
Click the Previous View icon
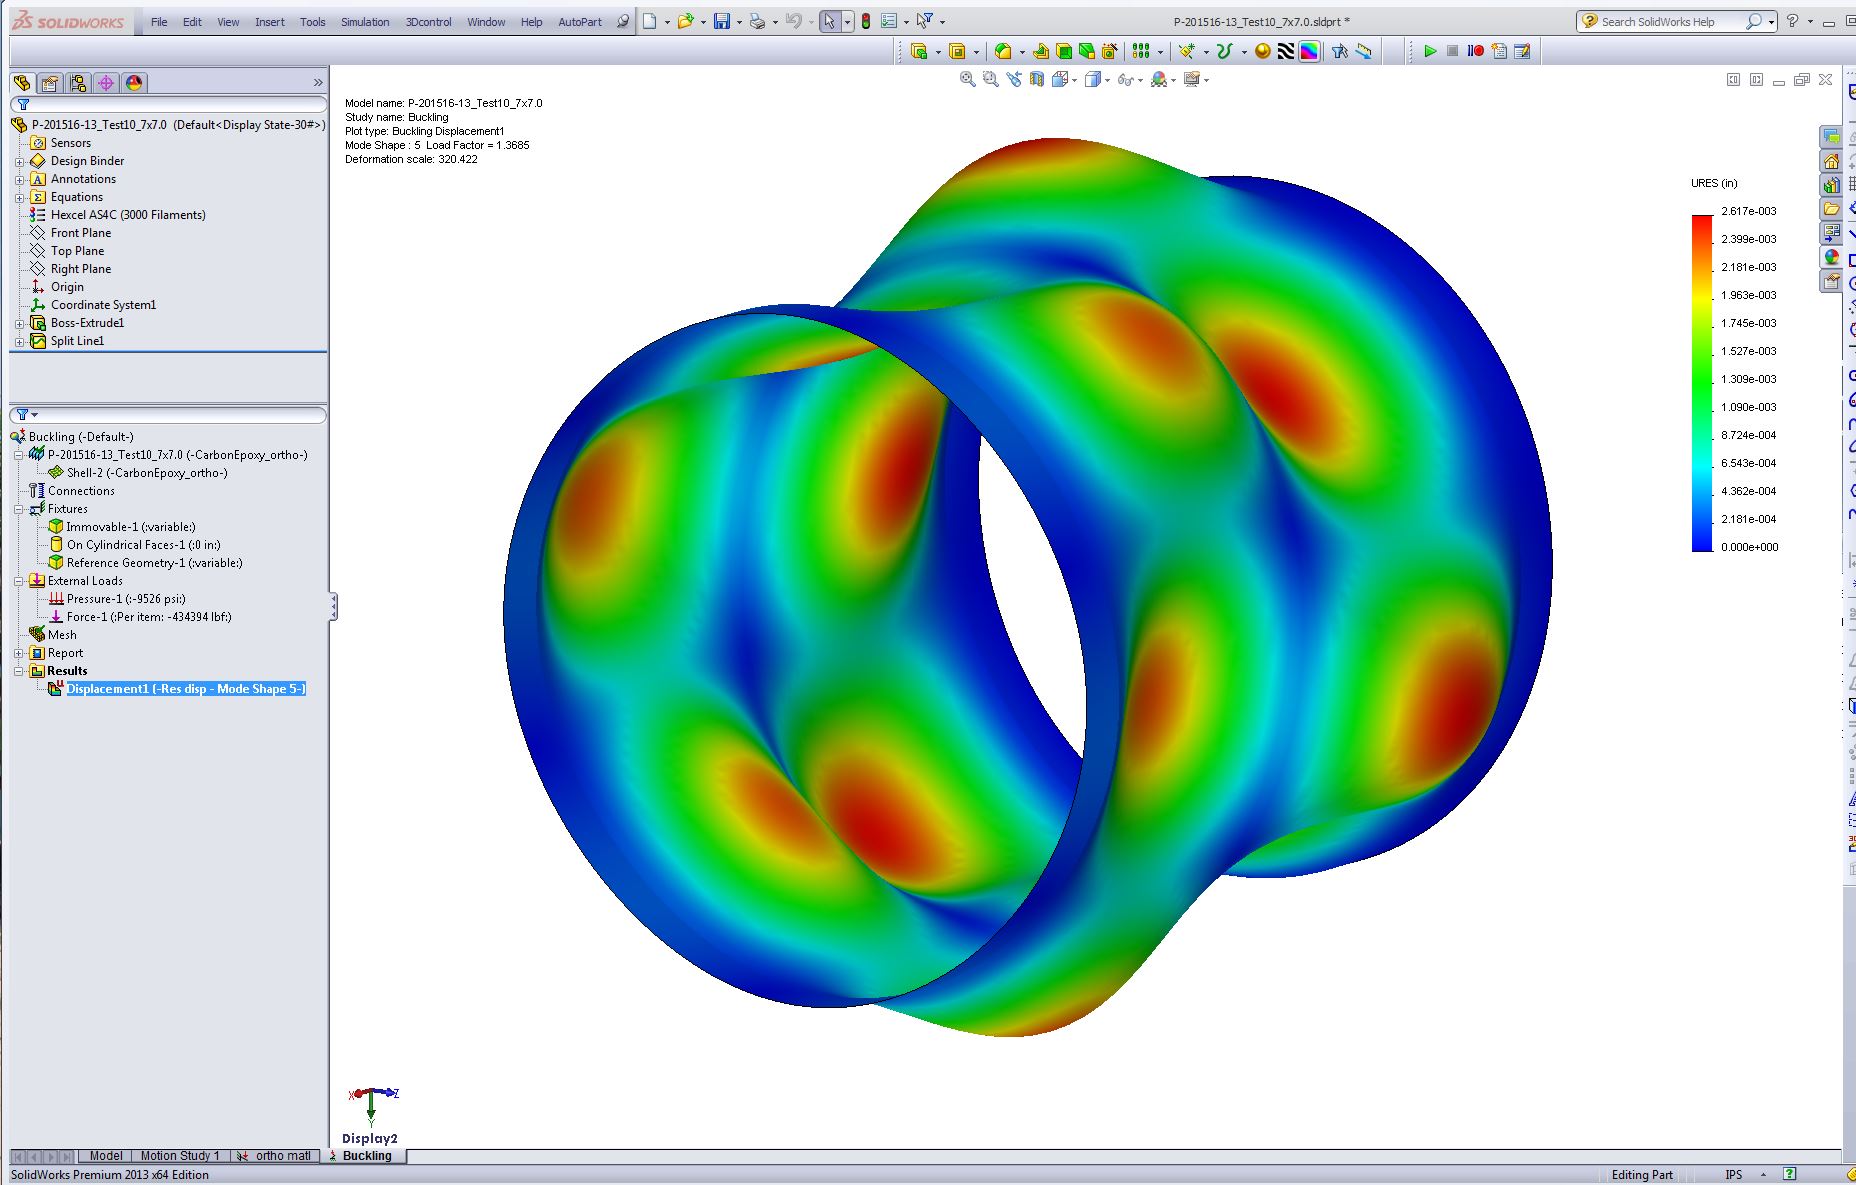[1014, 79]
